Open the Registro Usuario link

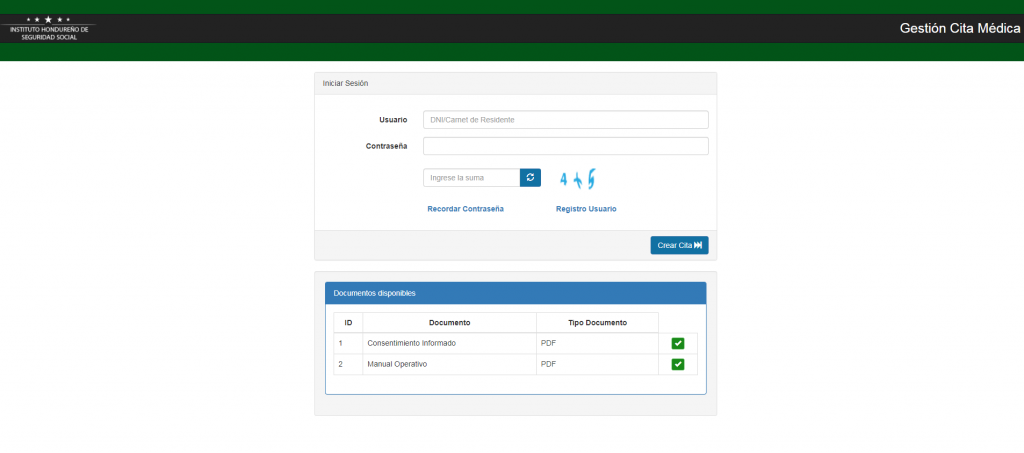coord(586,209)
